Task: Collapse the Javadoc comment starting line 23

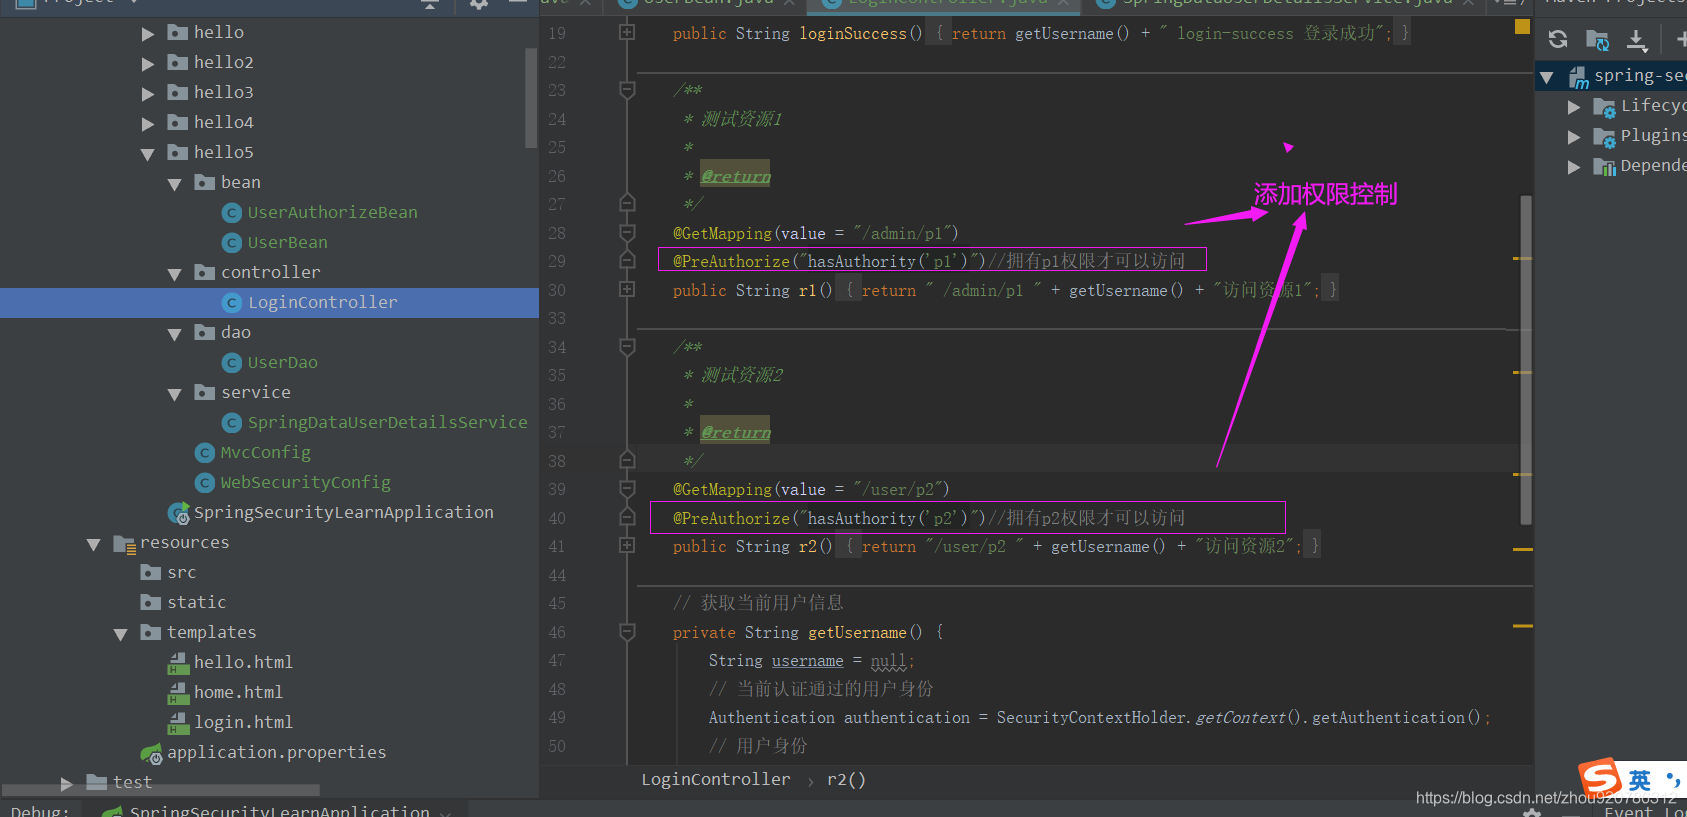Action: pos(627,90)
